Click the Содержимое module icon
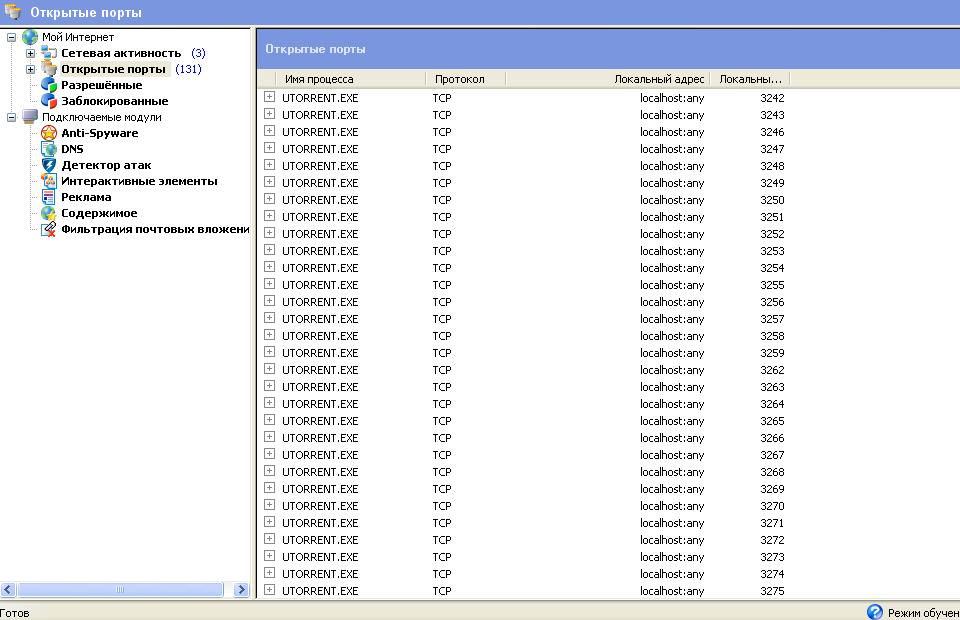960x620 pixels. (48, 213)
